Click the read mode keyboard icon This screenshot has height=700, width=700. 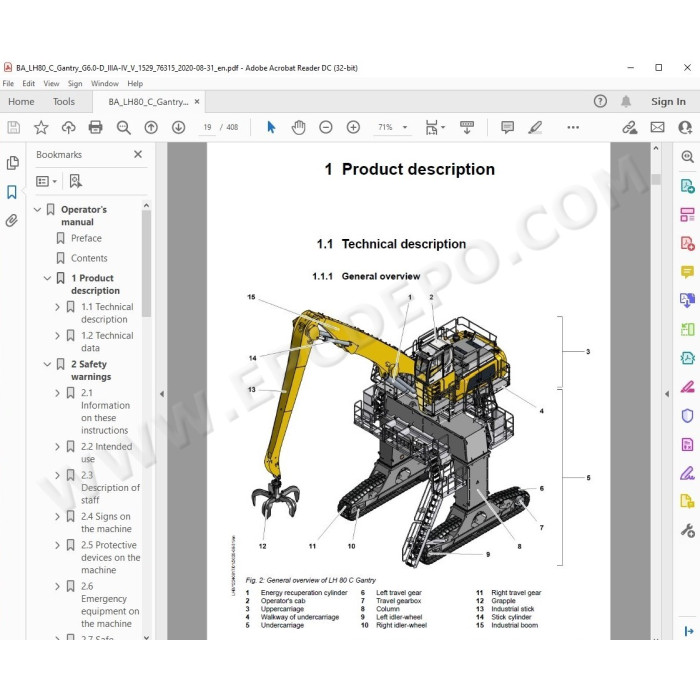click(467, 128)
